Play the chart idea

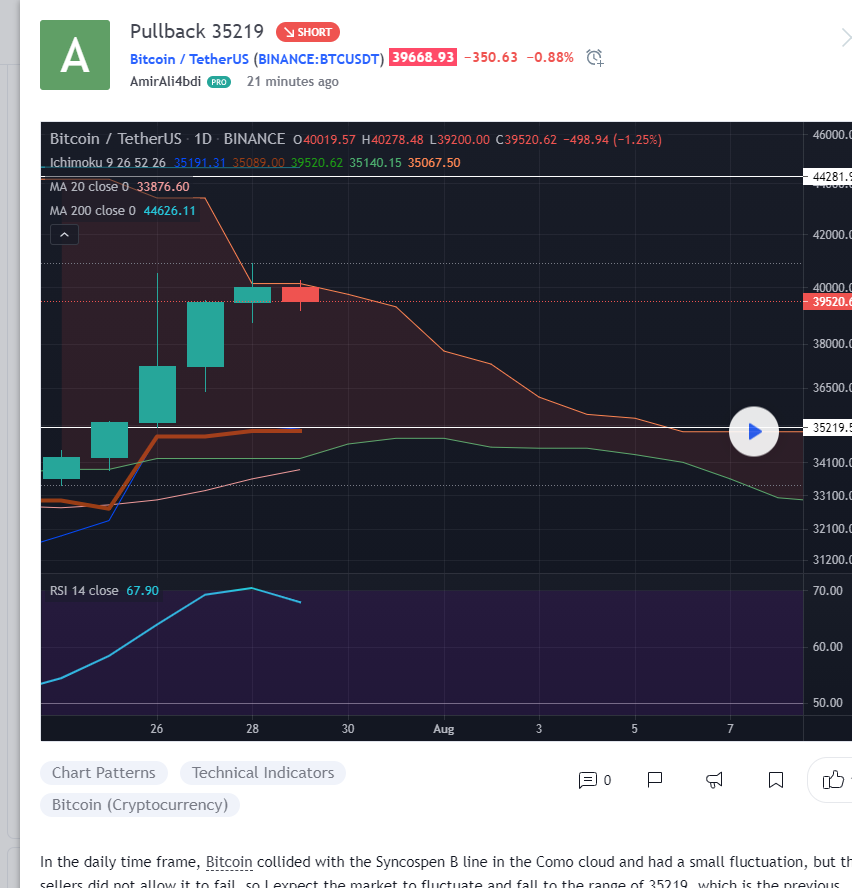pos(754,432)
